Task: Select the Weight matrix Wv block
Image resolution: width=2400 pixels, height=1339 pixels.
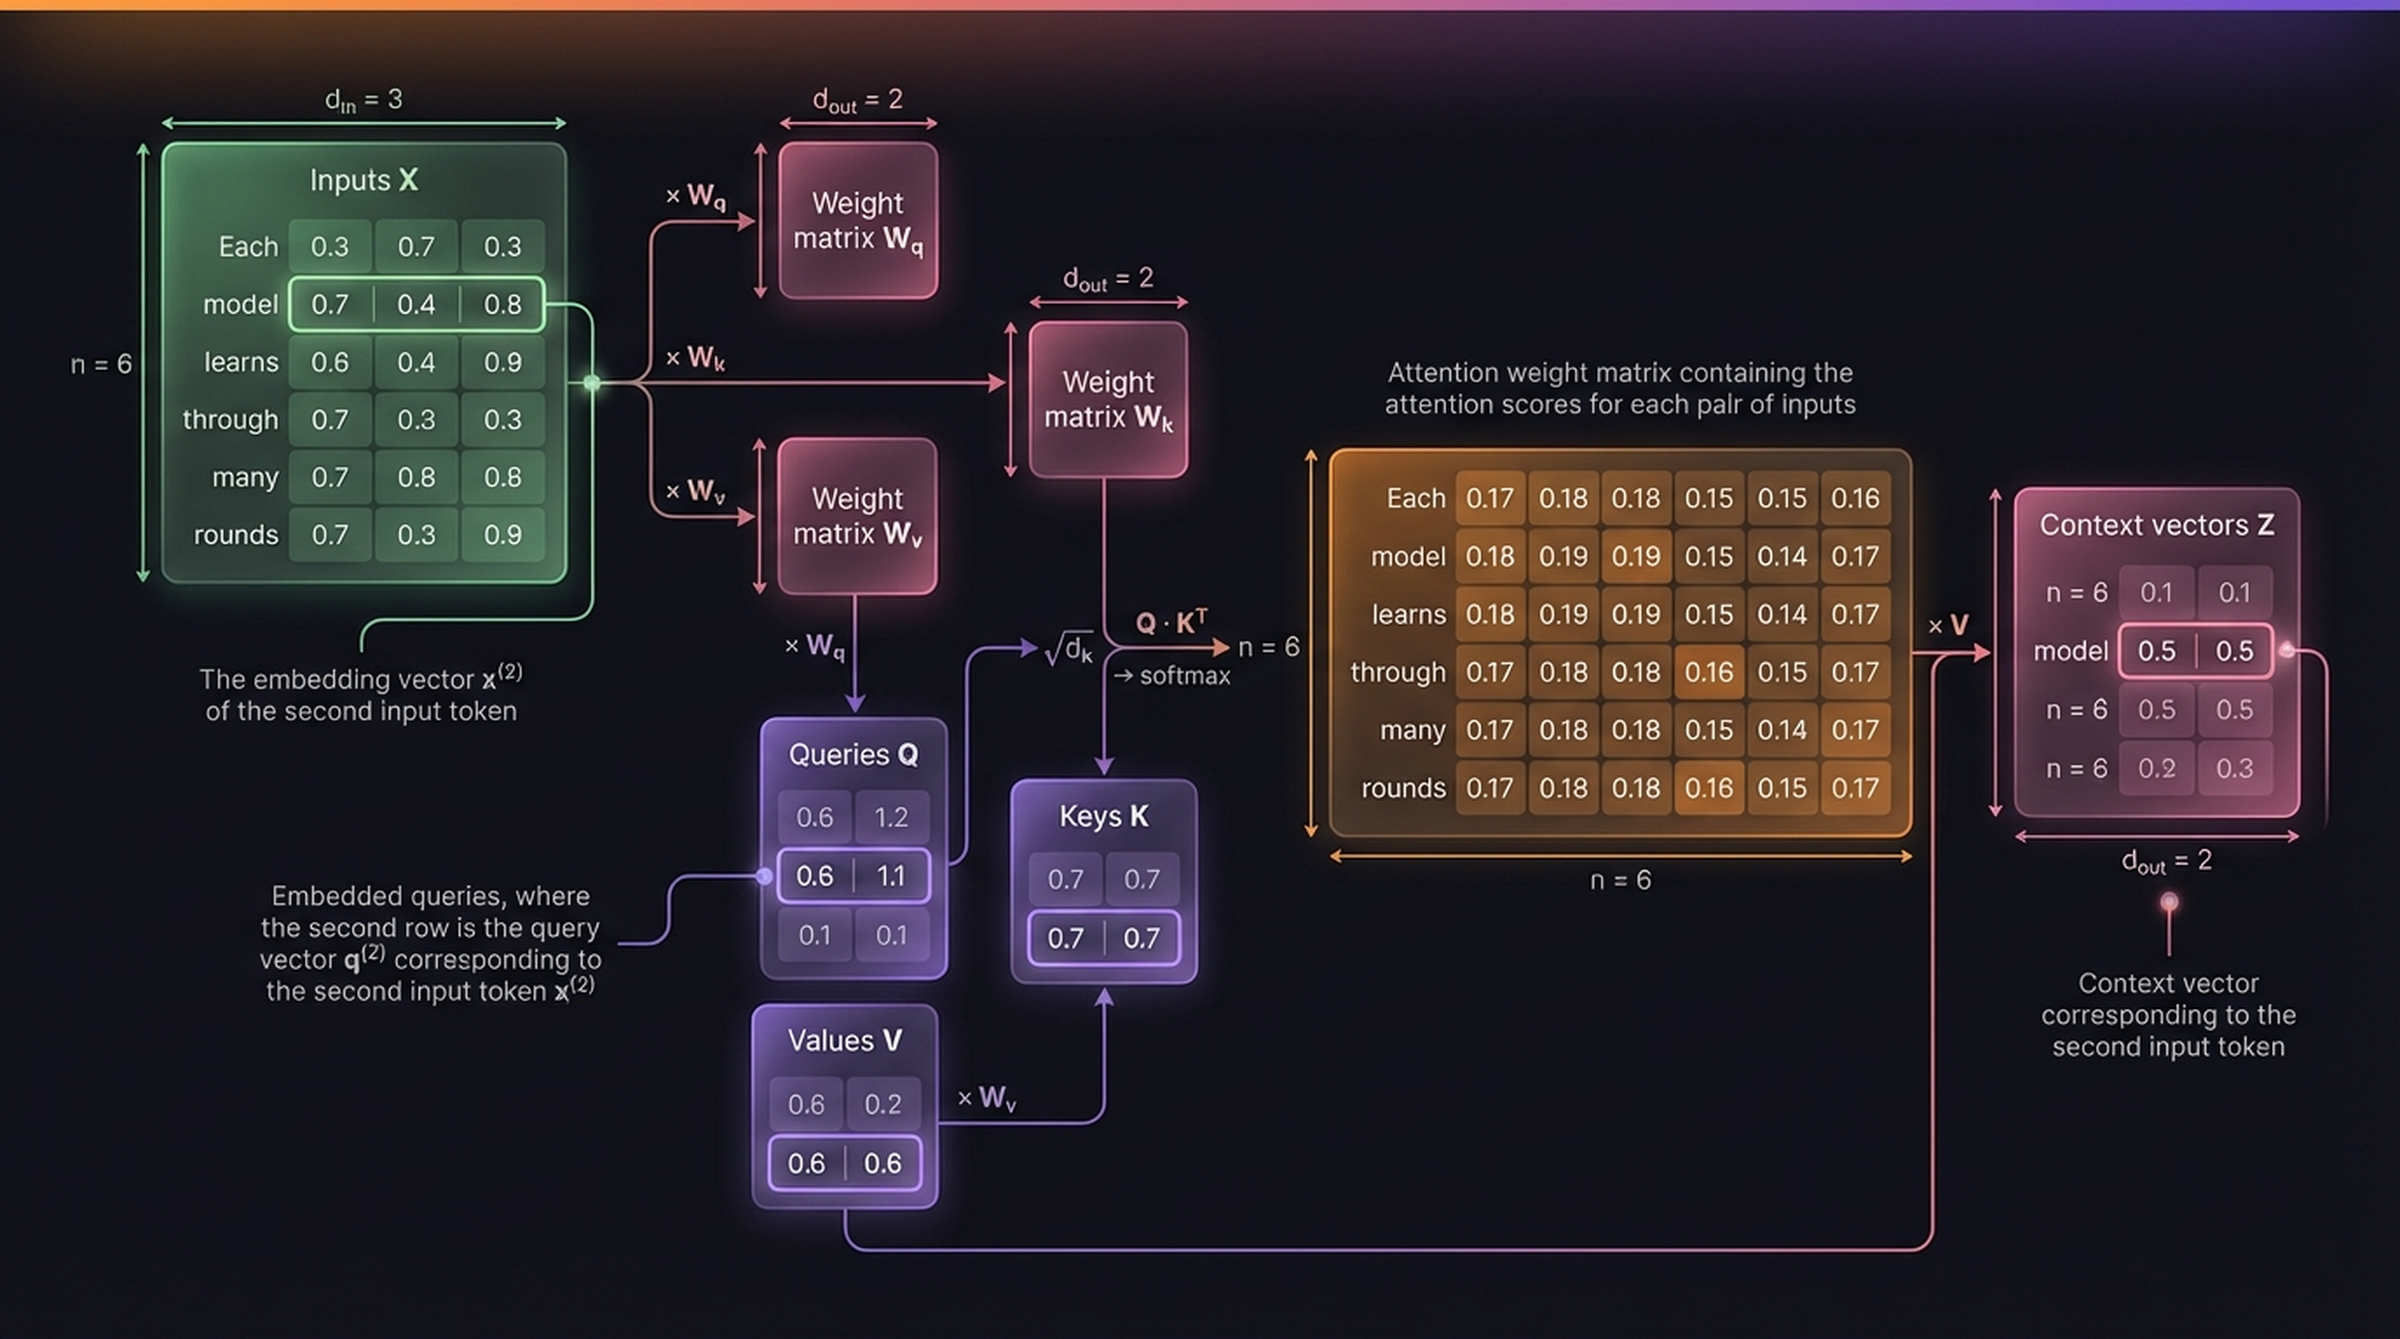Action: (x=858, y=518)
